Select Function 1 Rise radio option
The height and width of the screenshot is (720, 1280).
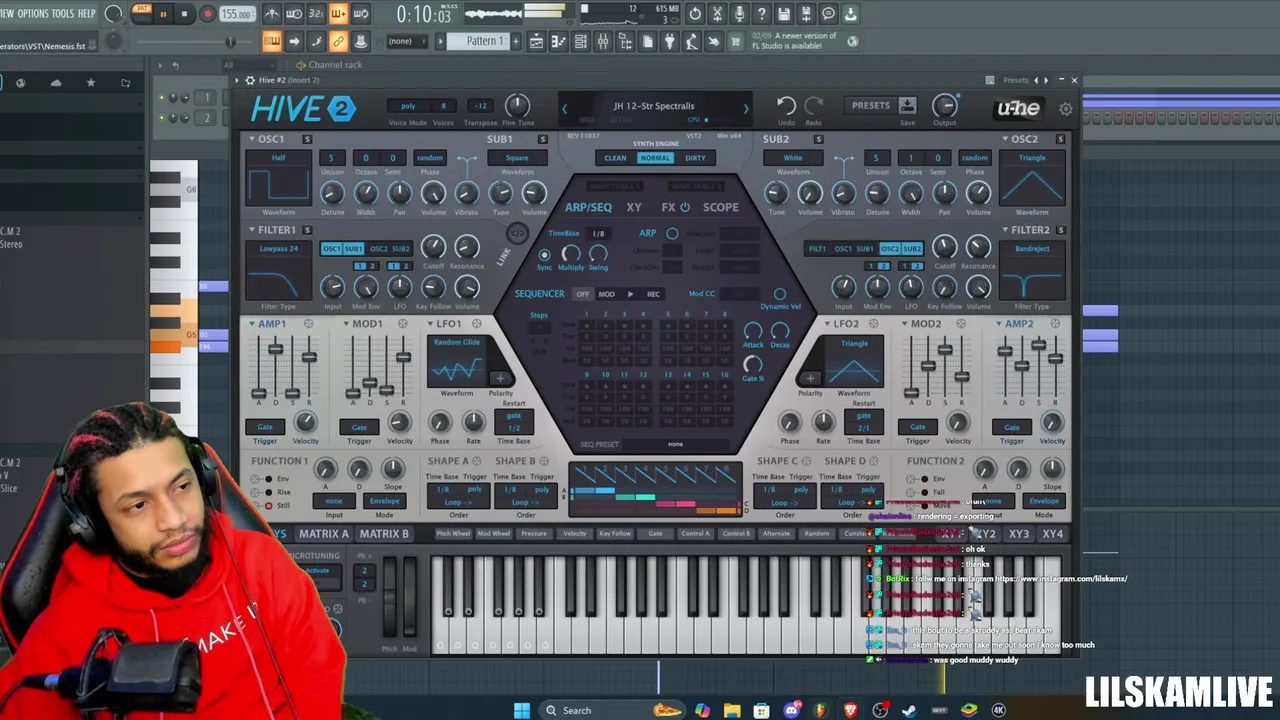(268, 492)
